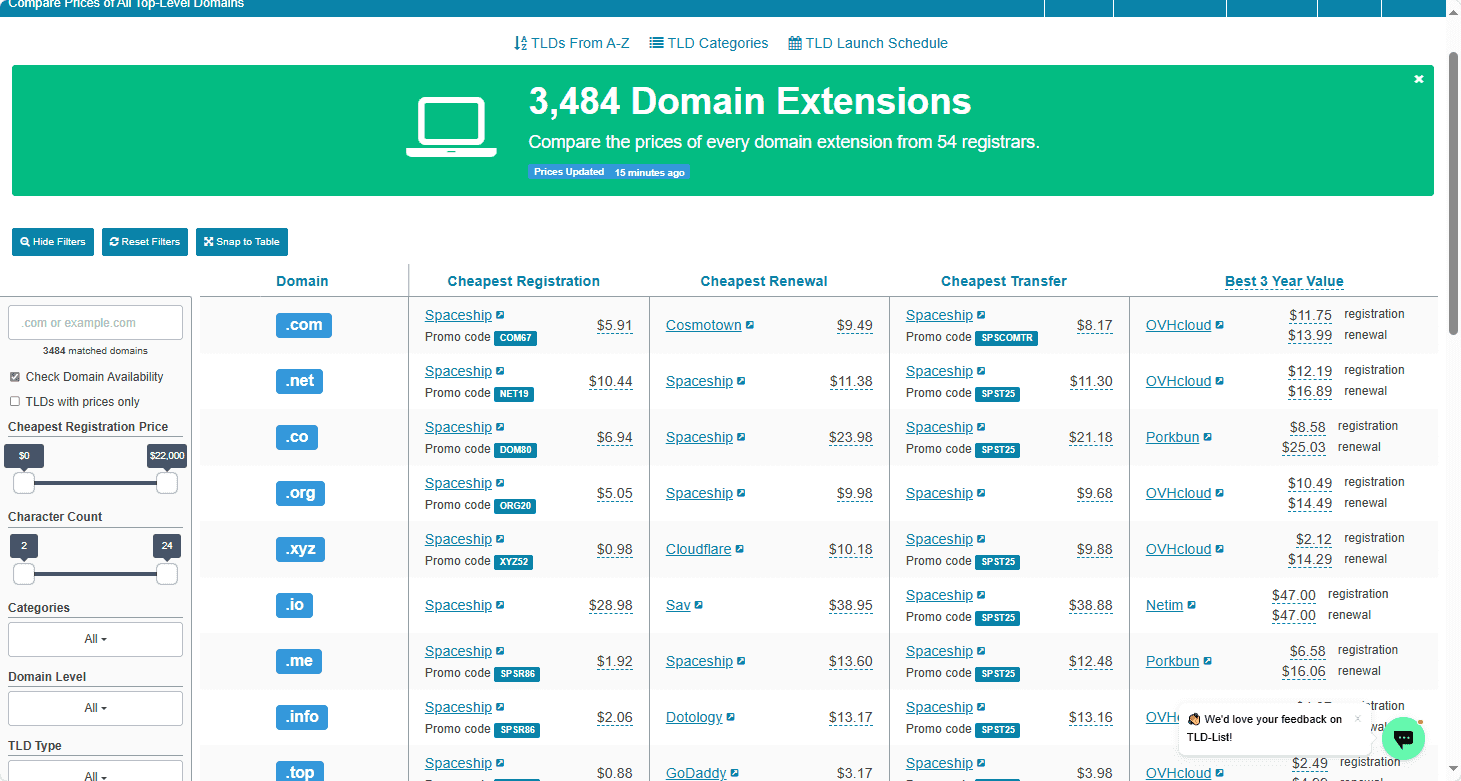The image size is (1461, 781).
Task: Click registration price maximum $22,000 slider handle
Action: (167, 483)
